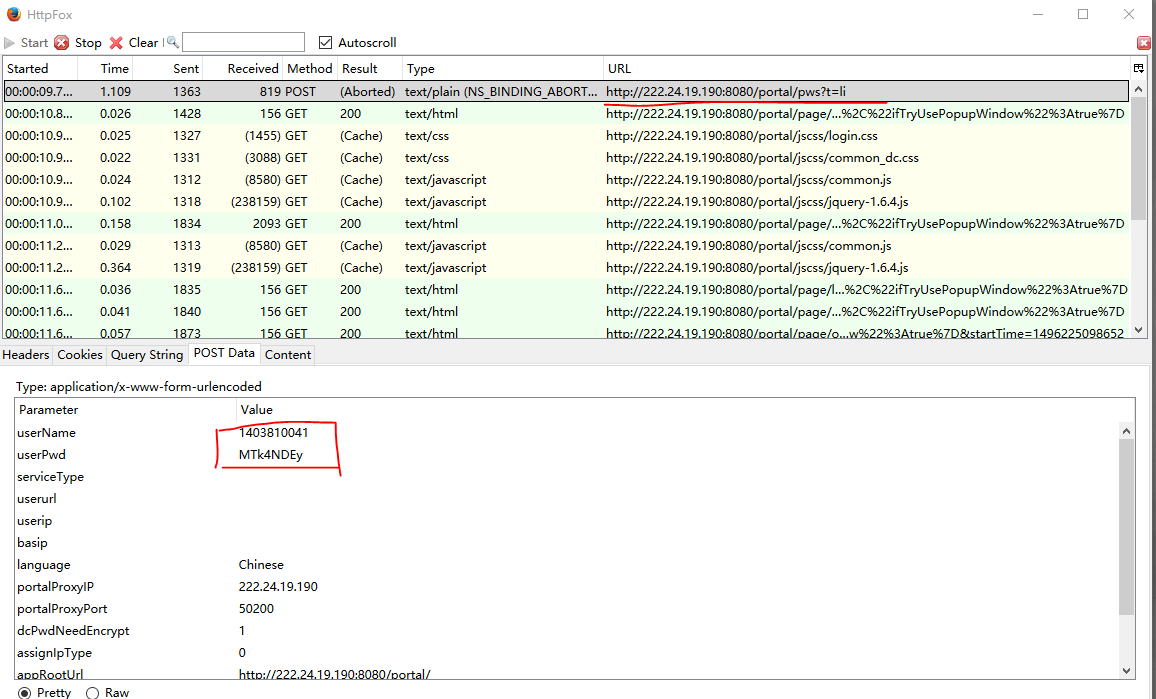Click the Firefox icon in title bar
The height and width of the screenshot is (699, 1156).
[x=13, y=14]
